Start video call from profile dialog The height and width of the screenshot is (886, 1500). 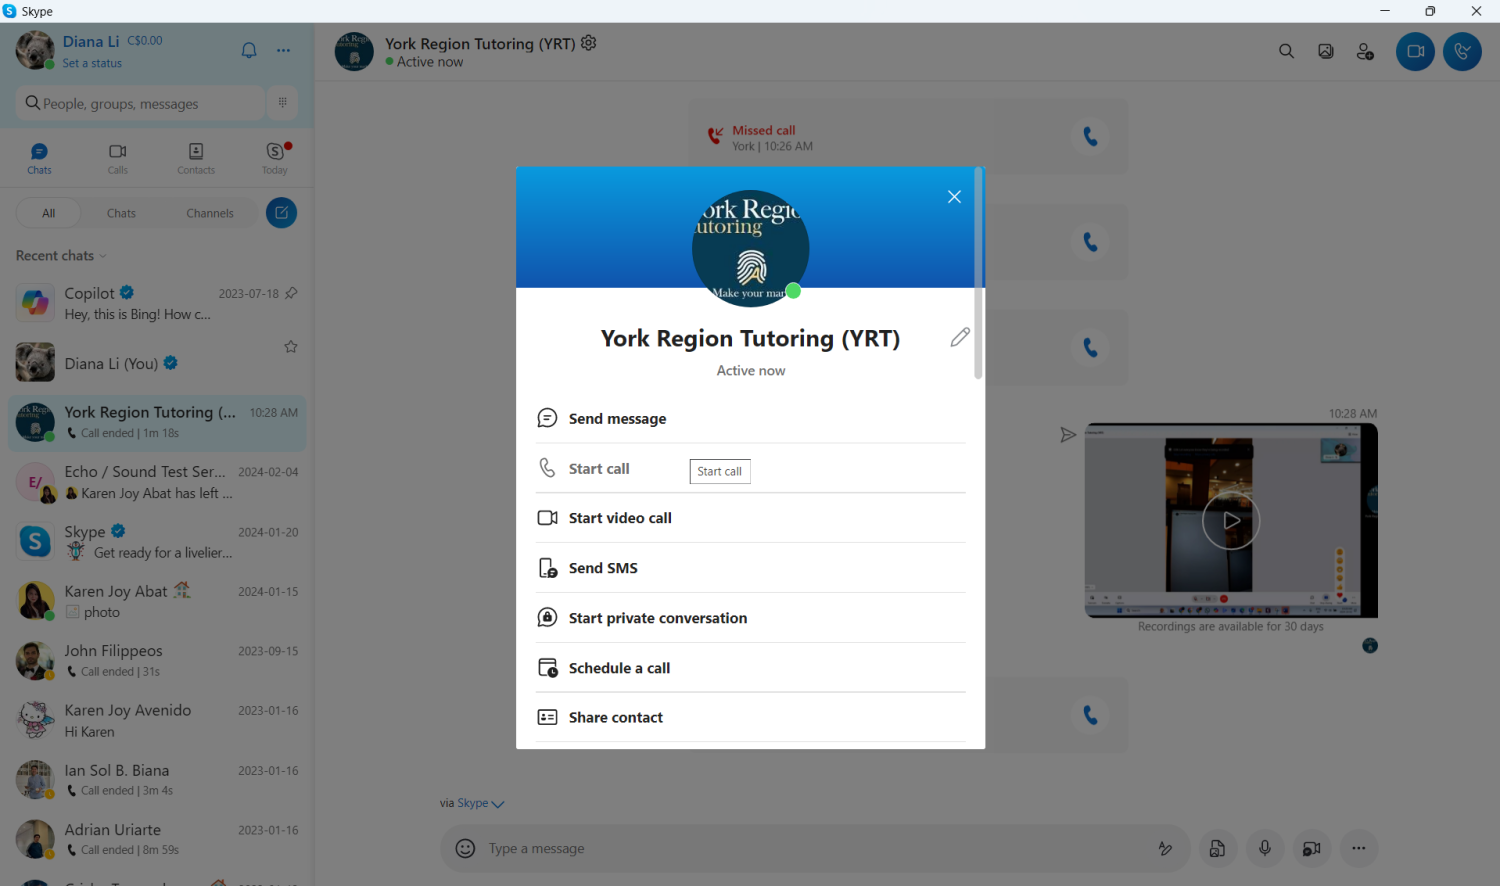750,518
